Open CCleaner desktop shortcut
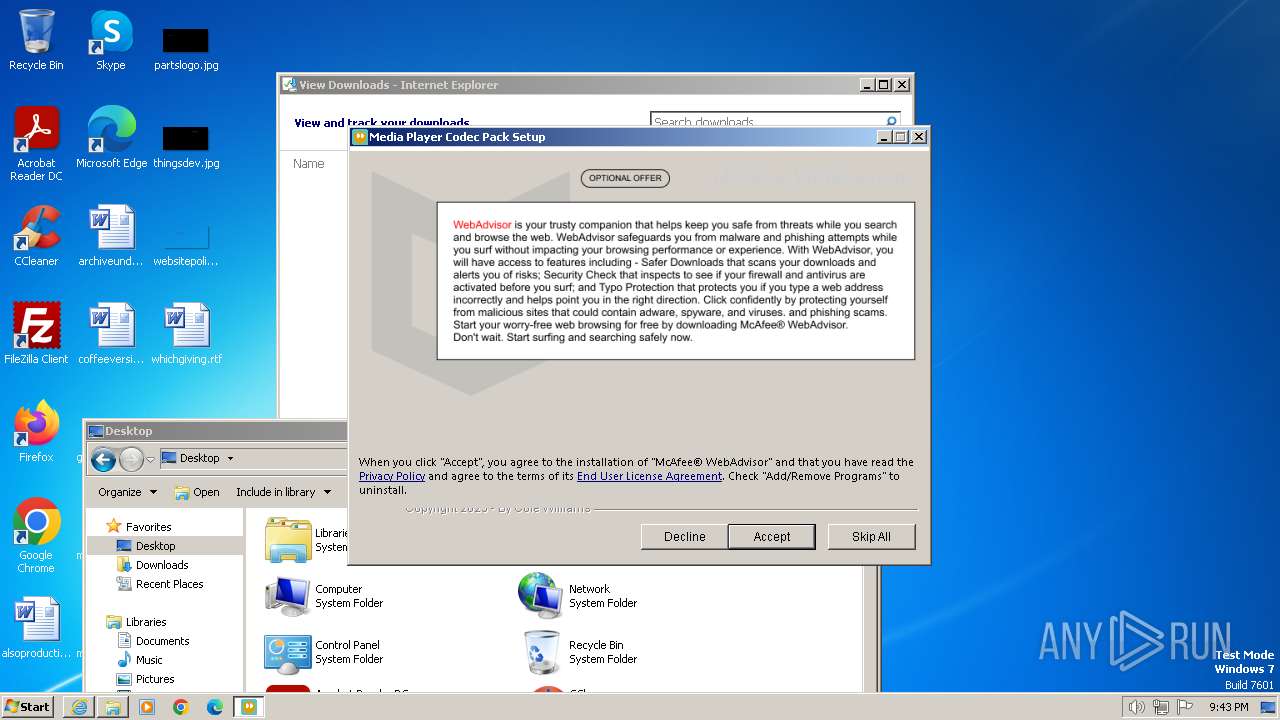This screenshot has width=1280, height=720. [36, 236]
